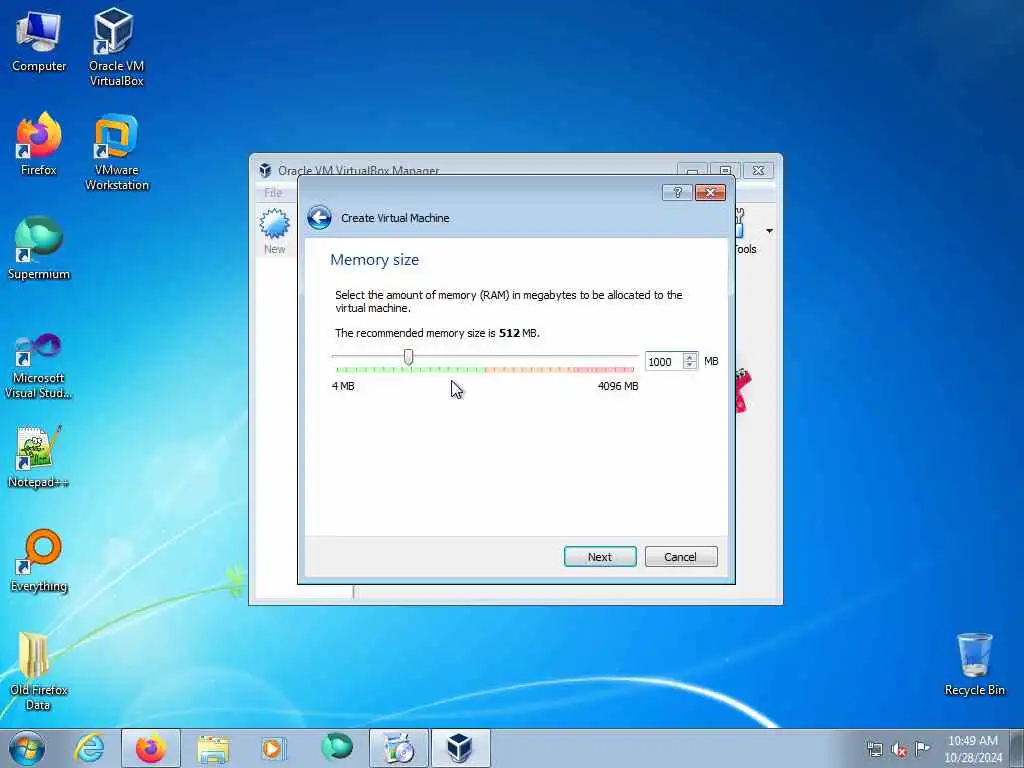This screenshot has width=1024, height=768.
Task: Click the VirtualBox Manager title bar icon
Action: click(x=264, y=170)
